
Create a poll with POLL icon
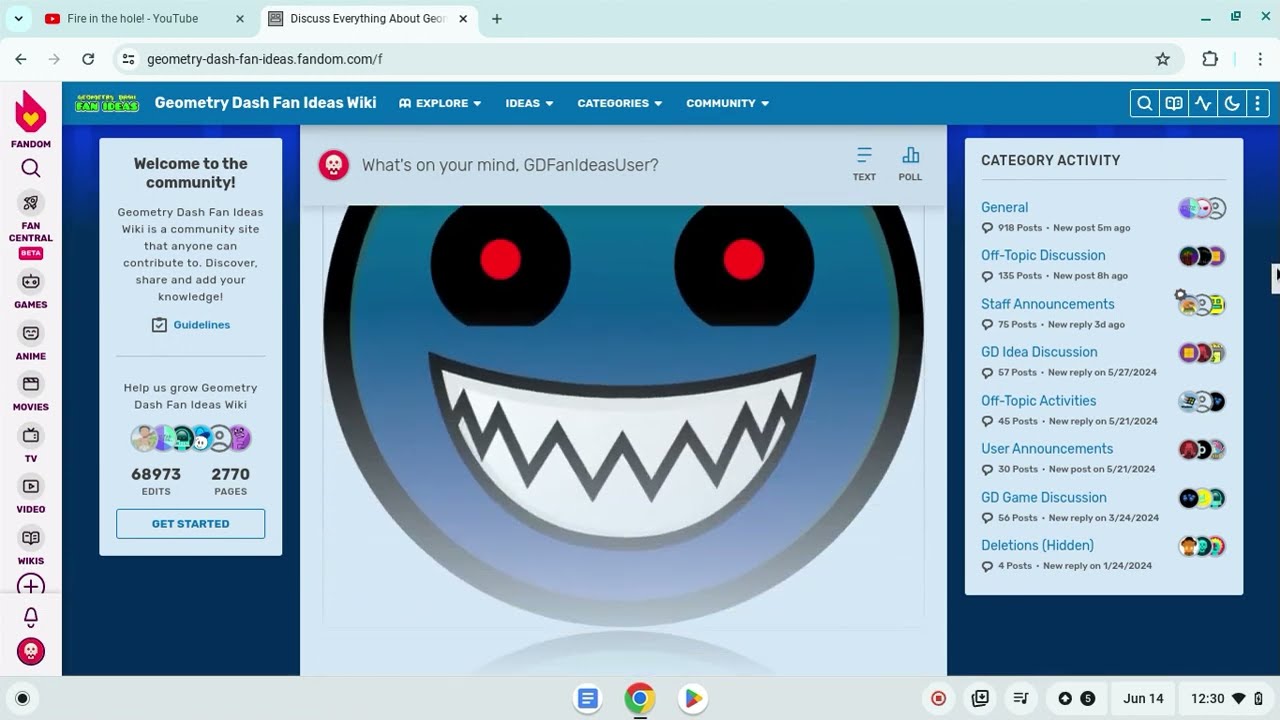[910, 164]
